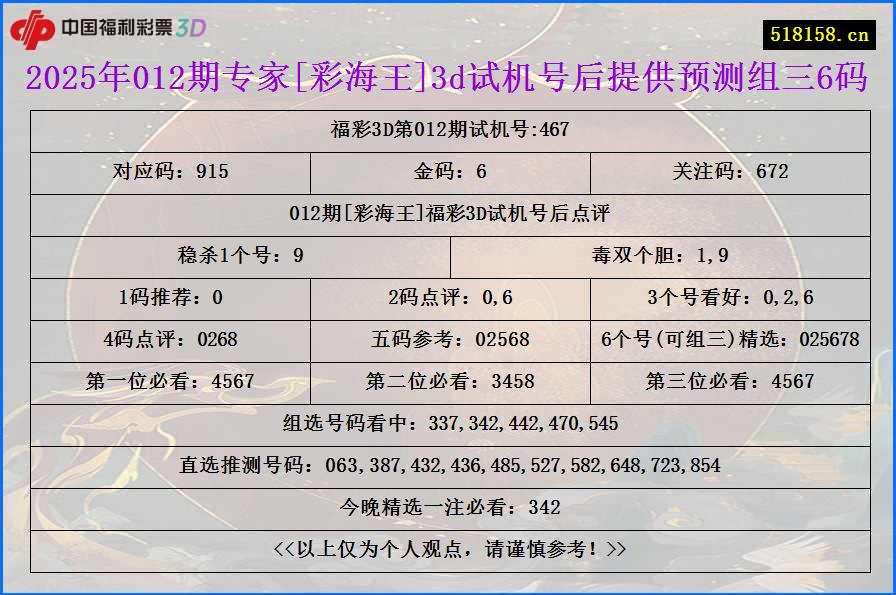896x595 pixels.
Task: Click the 第二位必看 3458 cell
Action: 448,381
